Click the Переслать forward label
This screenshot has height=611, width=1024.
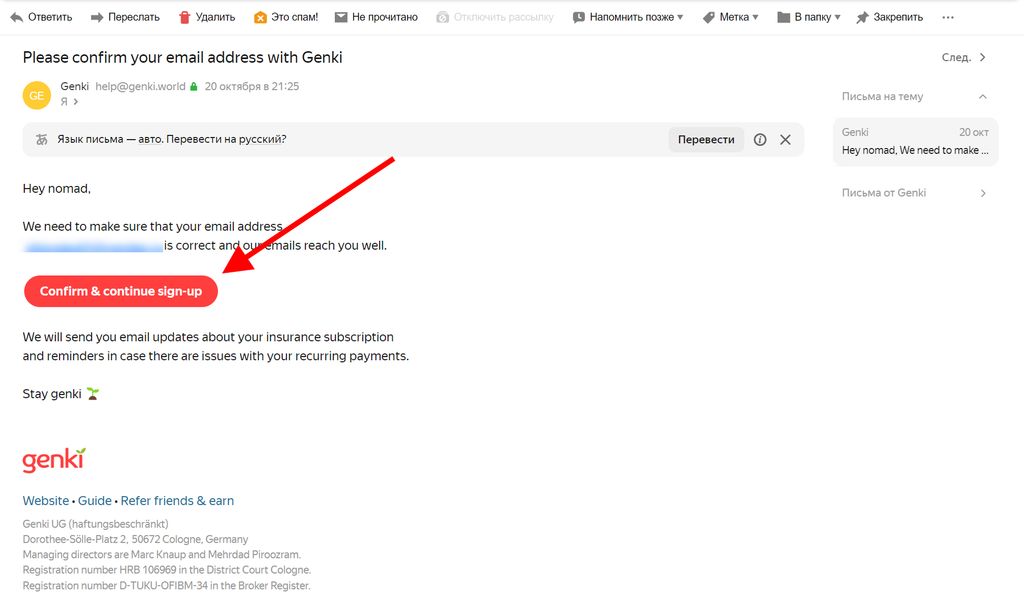coord(134,17)
